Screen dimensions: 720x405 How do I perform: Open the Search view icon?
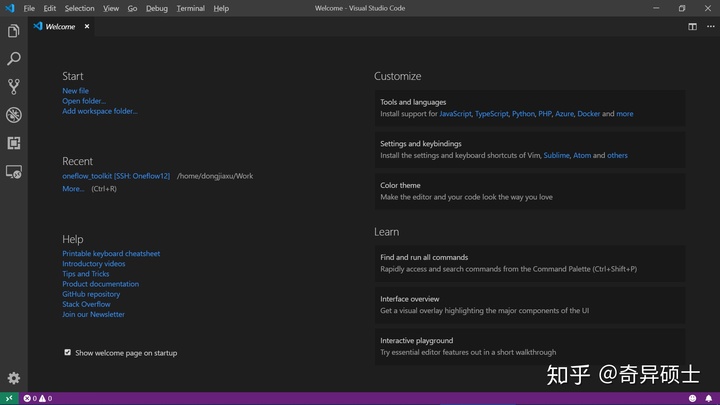point(14,59)
